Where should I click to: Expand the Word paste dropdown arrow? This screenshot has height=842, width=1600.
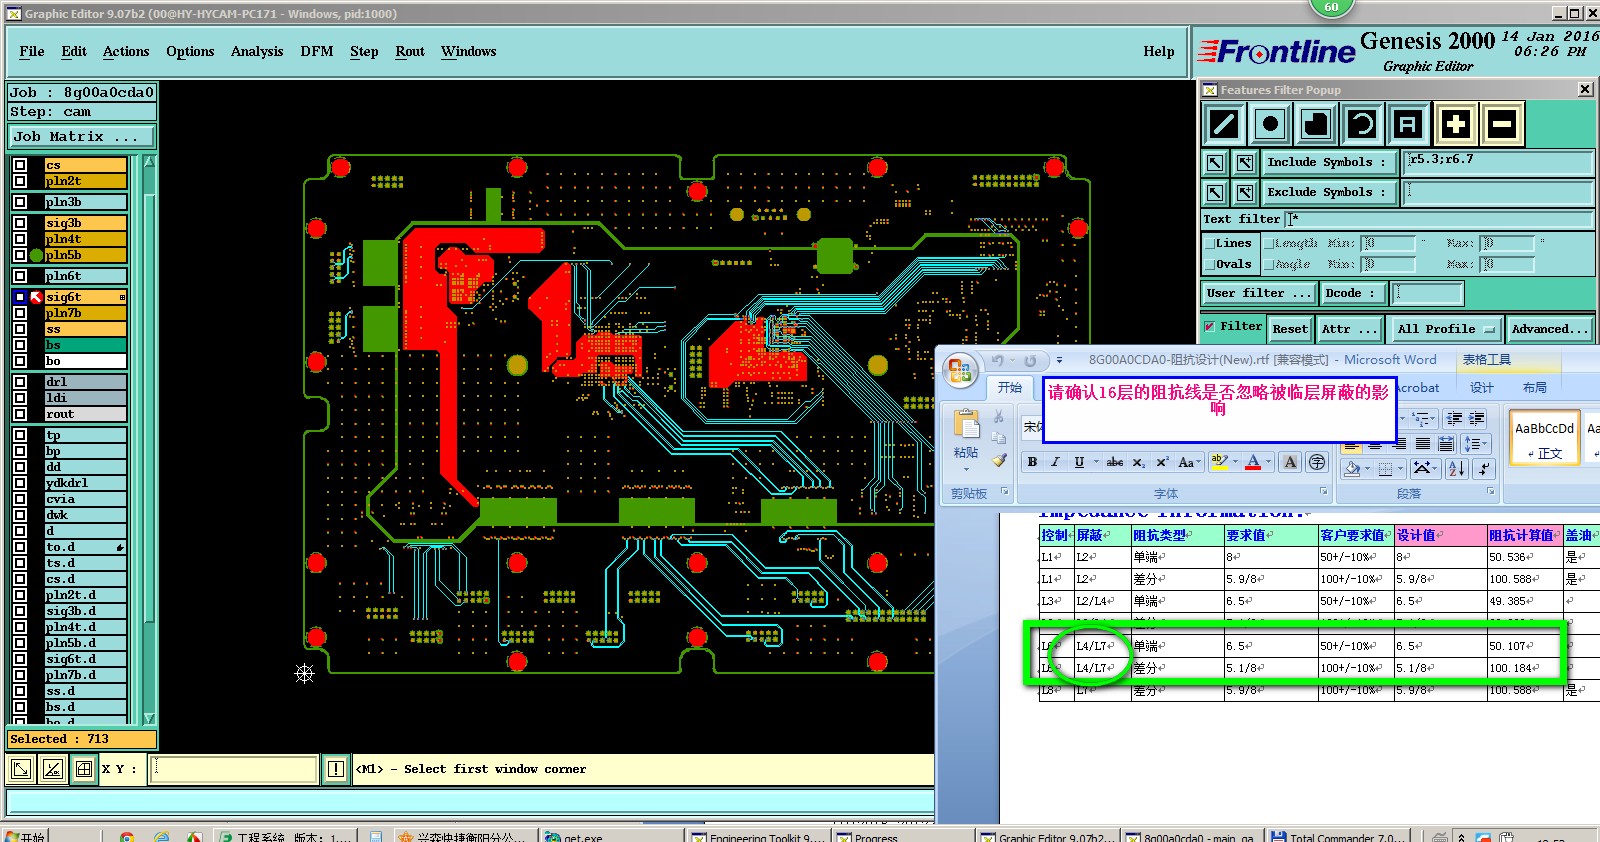pyautogui.click(x=966, y=468)
